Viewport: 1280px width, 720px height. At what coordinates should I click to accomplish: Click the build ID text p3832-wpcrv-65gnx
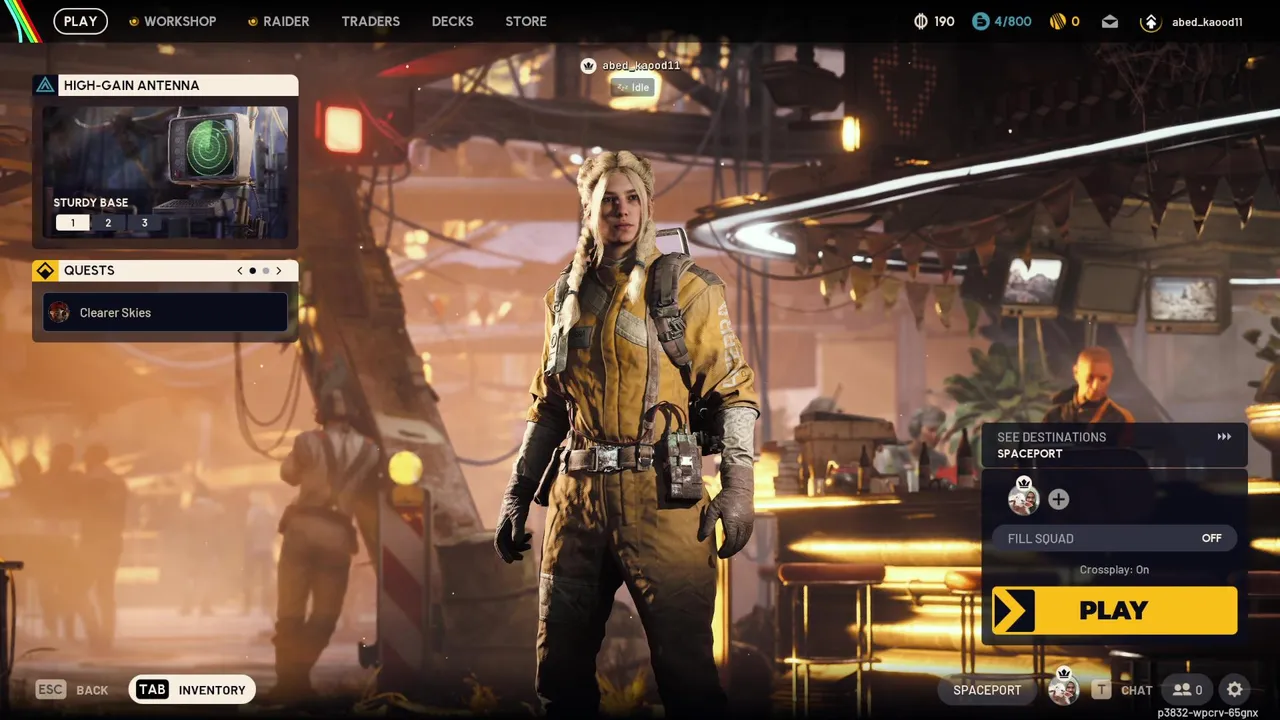1208,713
